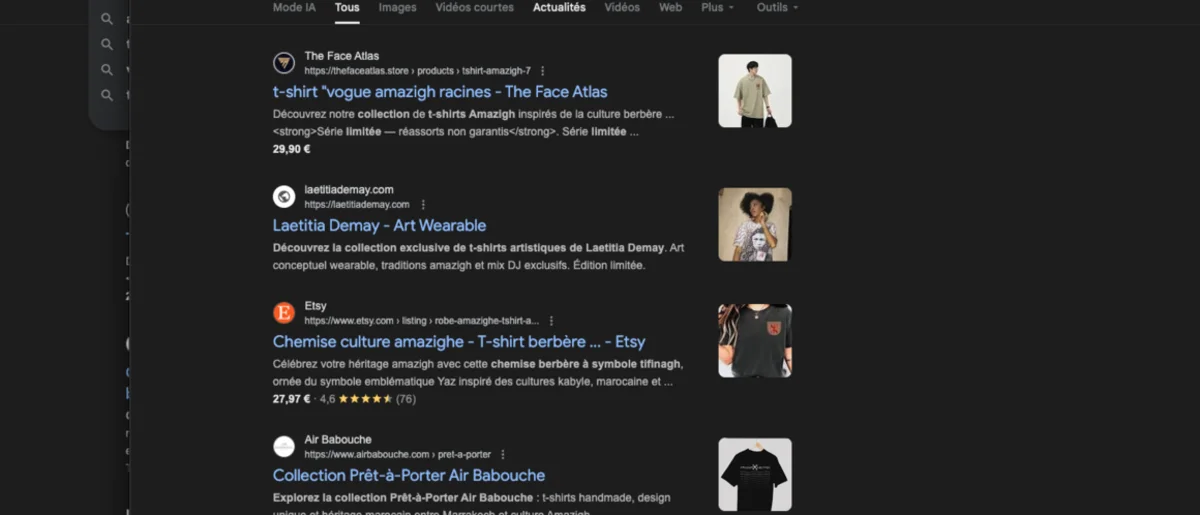1200x515 pixels.
Task: Click Air Babouche black t-shirt thumbnail
Action: pyautogui.click(x=755, y=475)
